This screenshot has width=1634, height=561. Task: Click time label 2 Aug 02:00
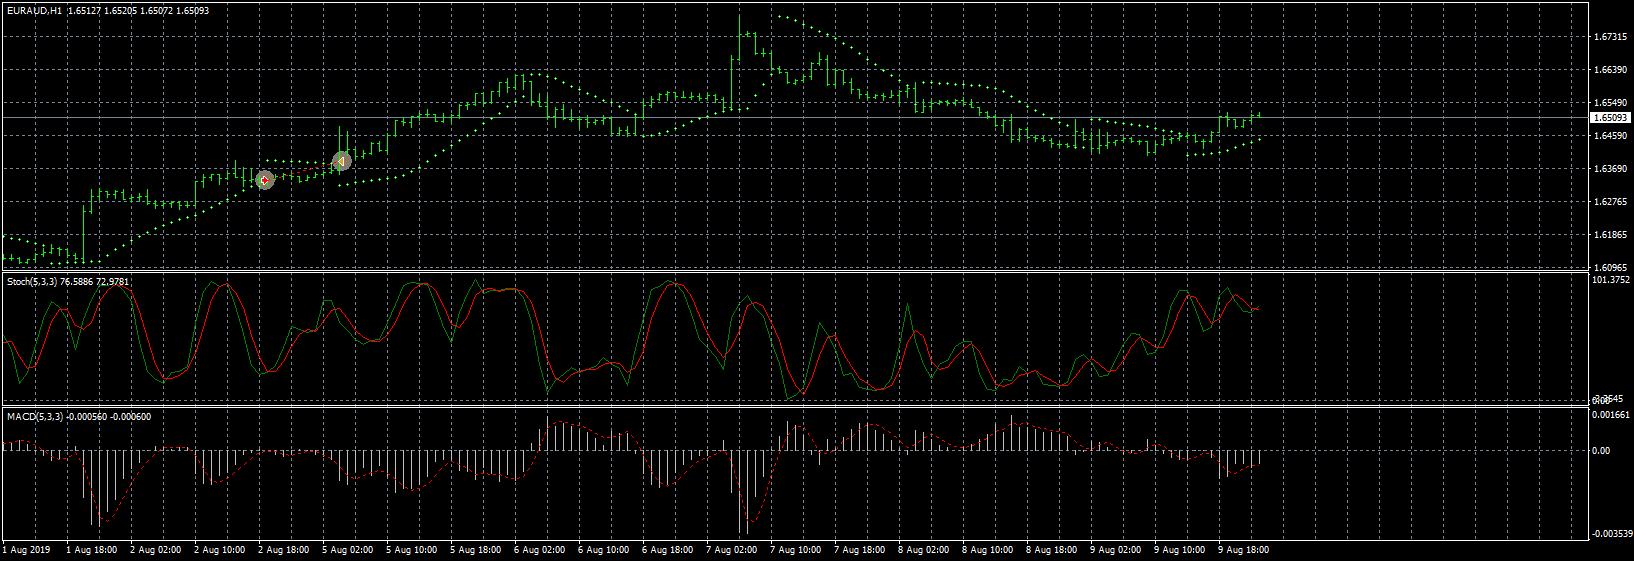[x=156, y=550]
